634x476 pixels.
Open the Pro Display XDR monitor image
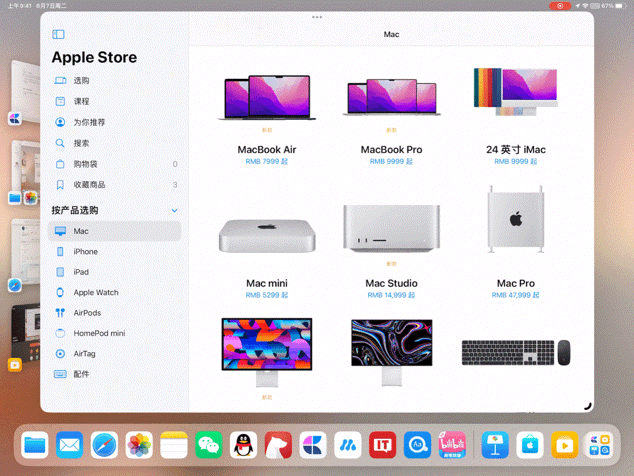pyautogui.click(x=391, y=352)
